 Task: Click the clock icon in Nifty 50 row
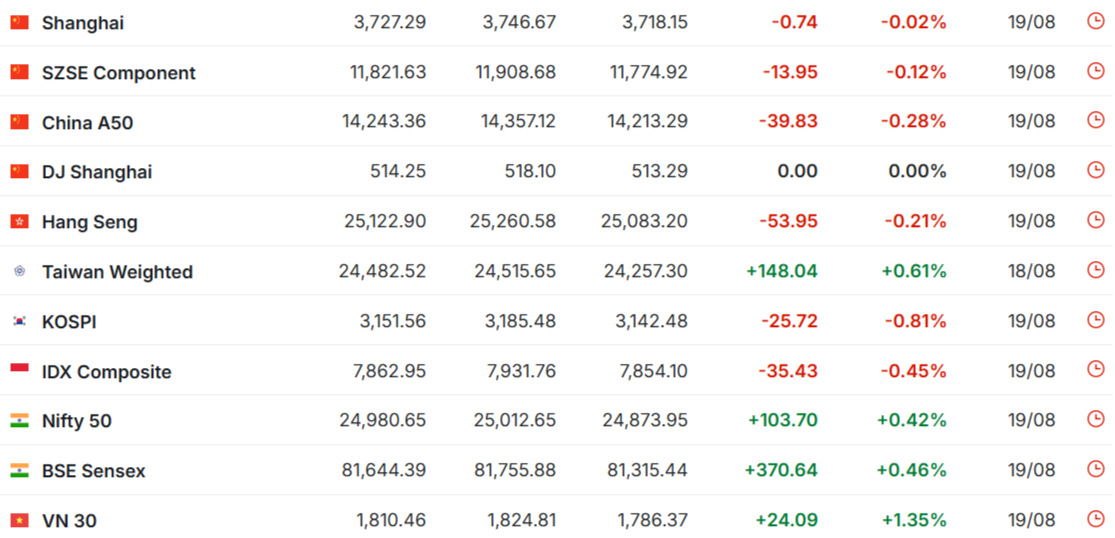pyautogui.click(x=1096, y=419)
